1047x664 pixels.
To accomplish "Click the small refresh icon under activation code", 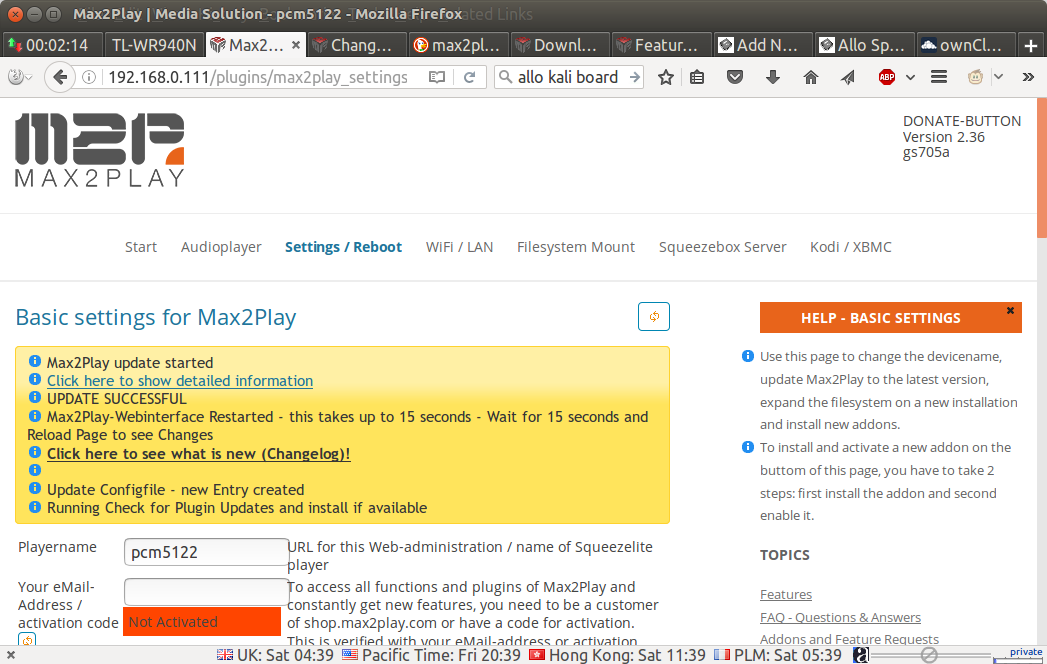I will (27, 640).
